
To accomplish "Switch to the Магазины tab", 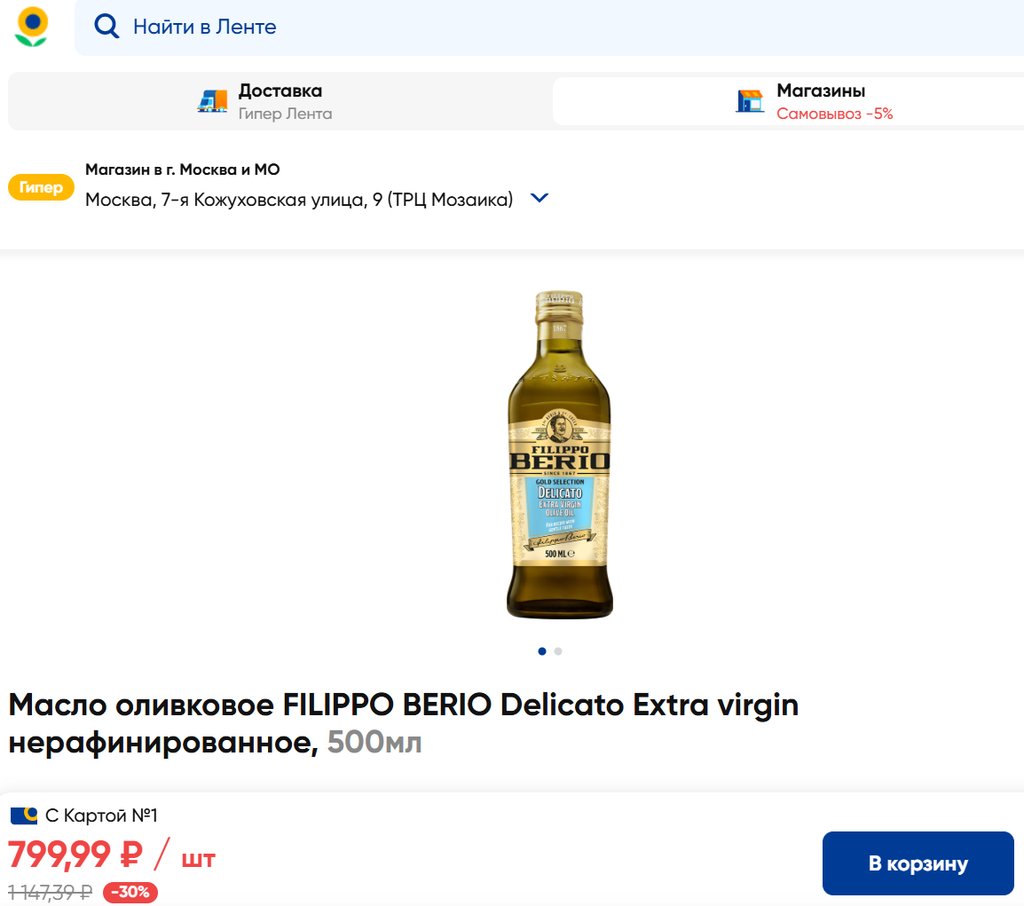I will [788, 101].
